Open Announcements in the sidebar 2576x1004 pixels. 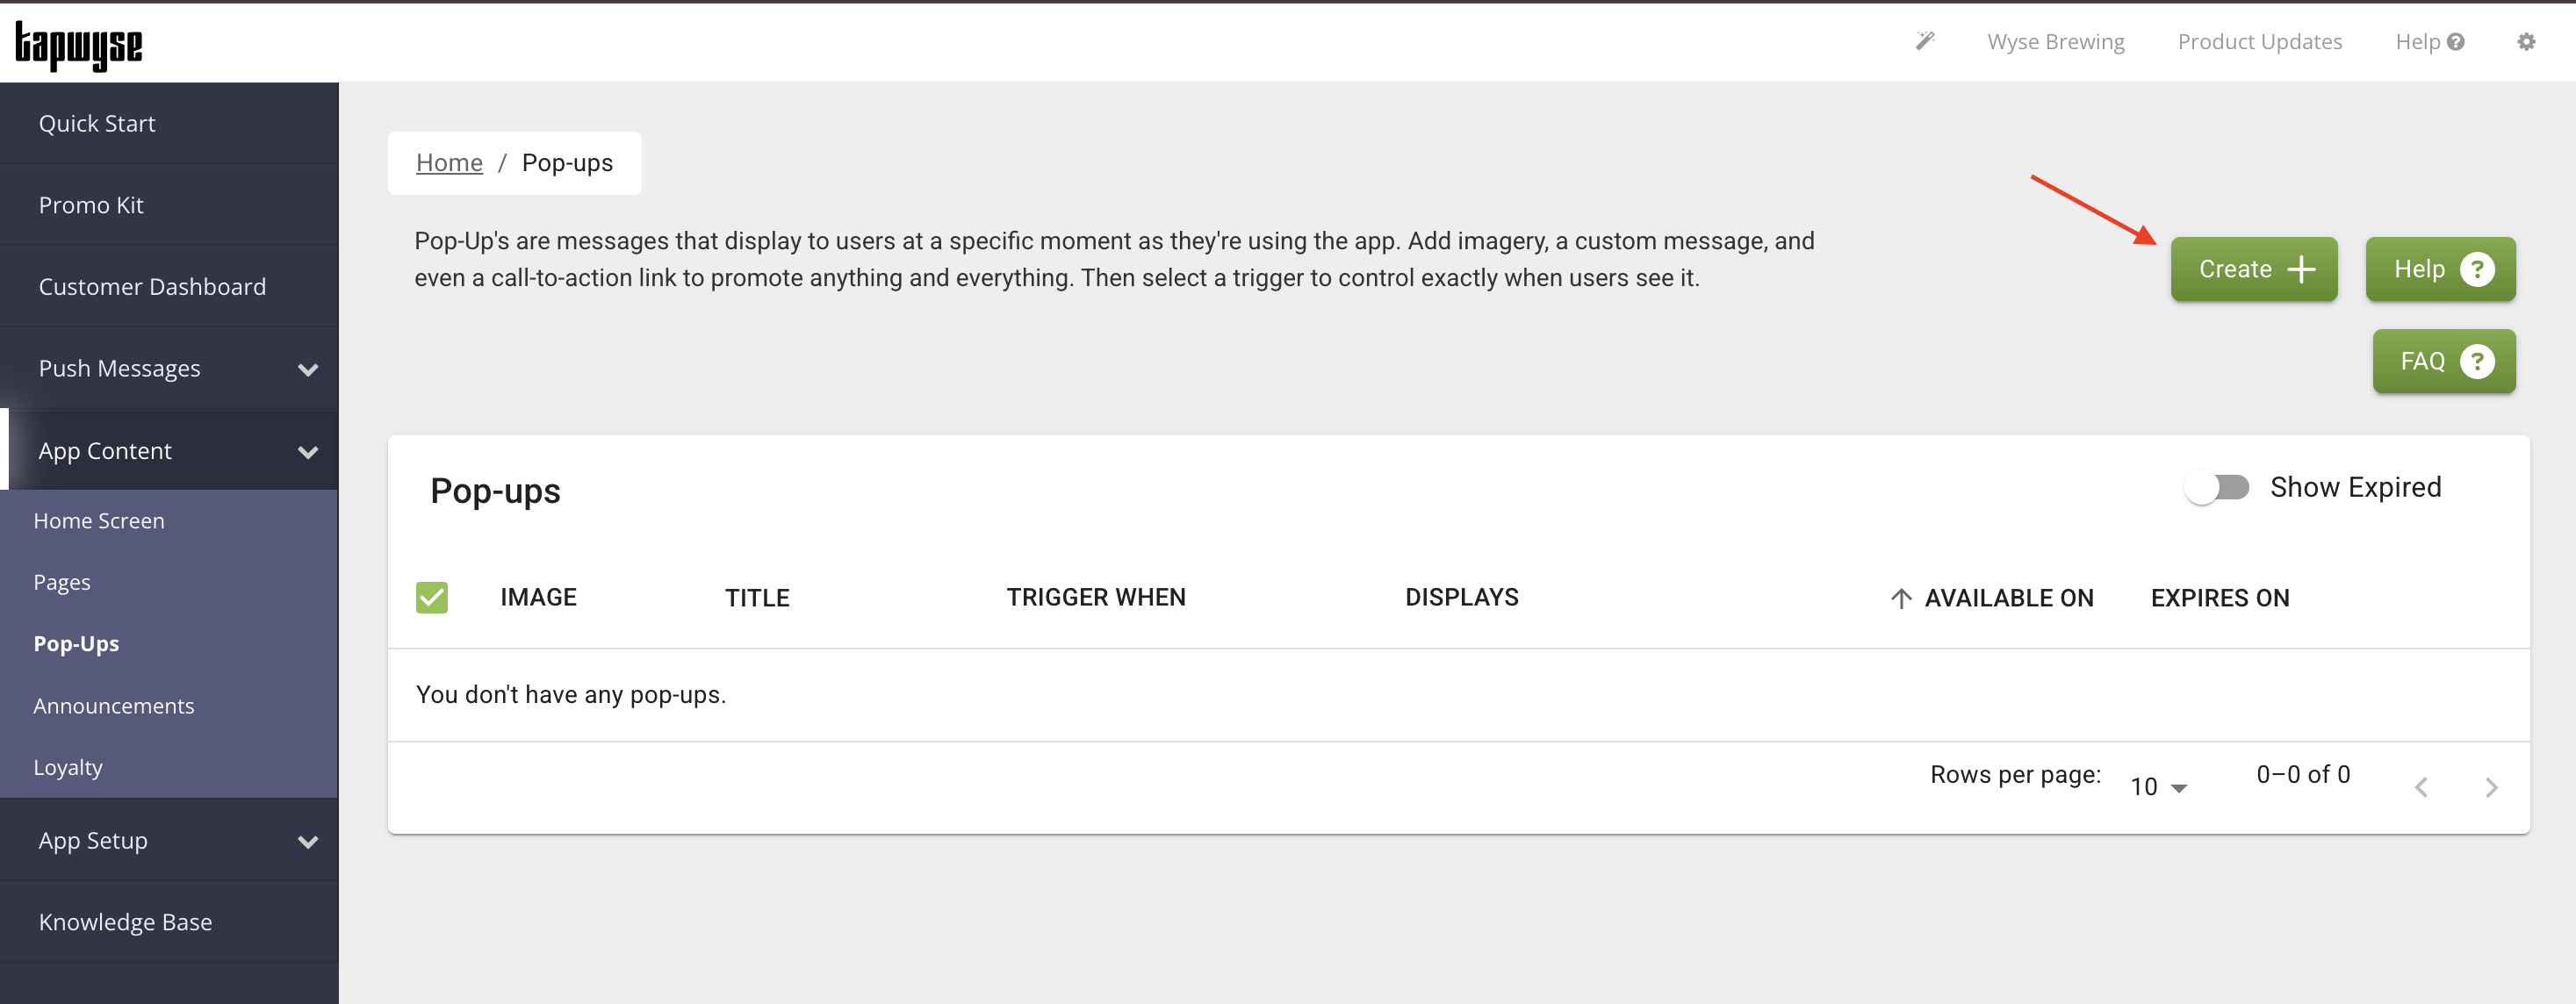coord(114,706)
